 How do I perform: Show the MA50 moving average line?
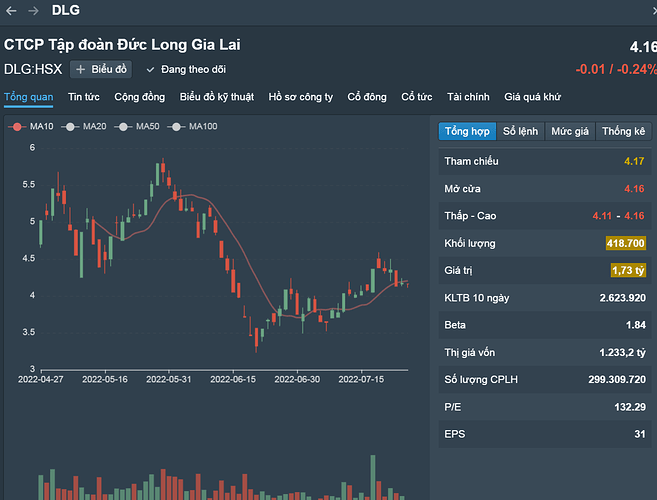[x=122, y=126]
